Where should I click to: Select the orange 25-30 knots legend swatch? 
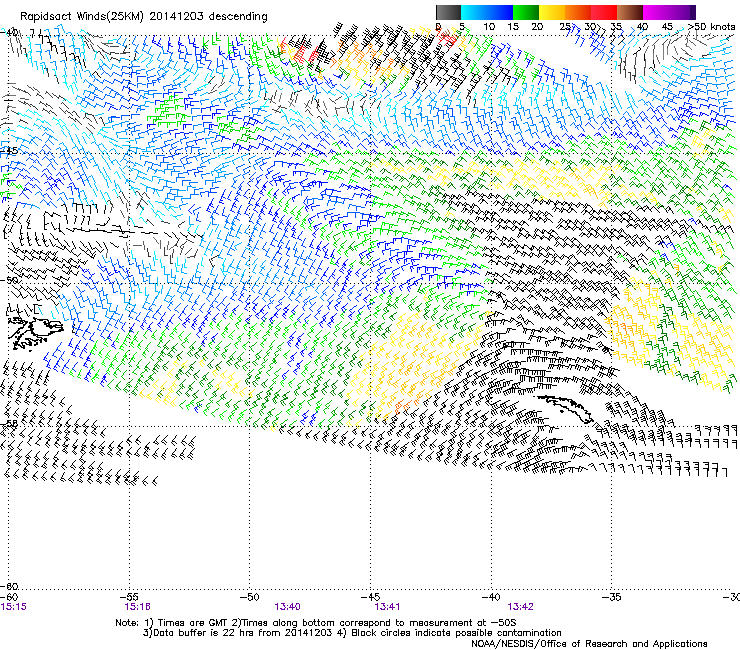(x=578, y=12)
